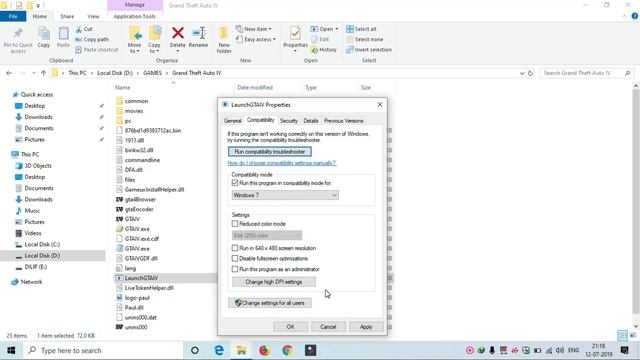Open the Details tab in Properties

[x=311, y=121]
